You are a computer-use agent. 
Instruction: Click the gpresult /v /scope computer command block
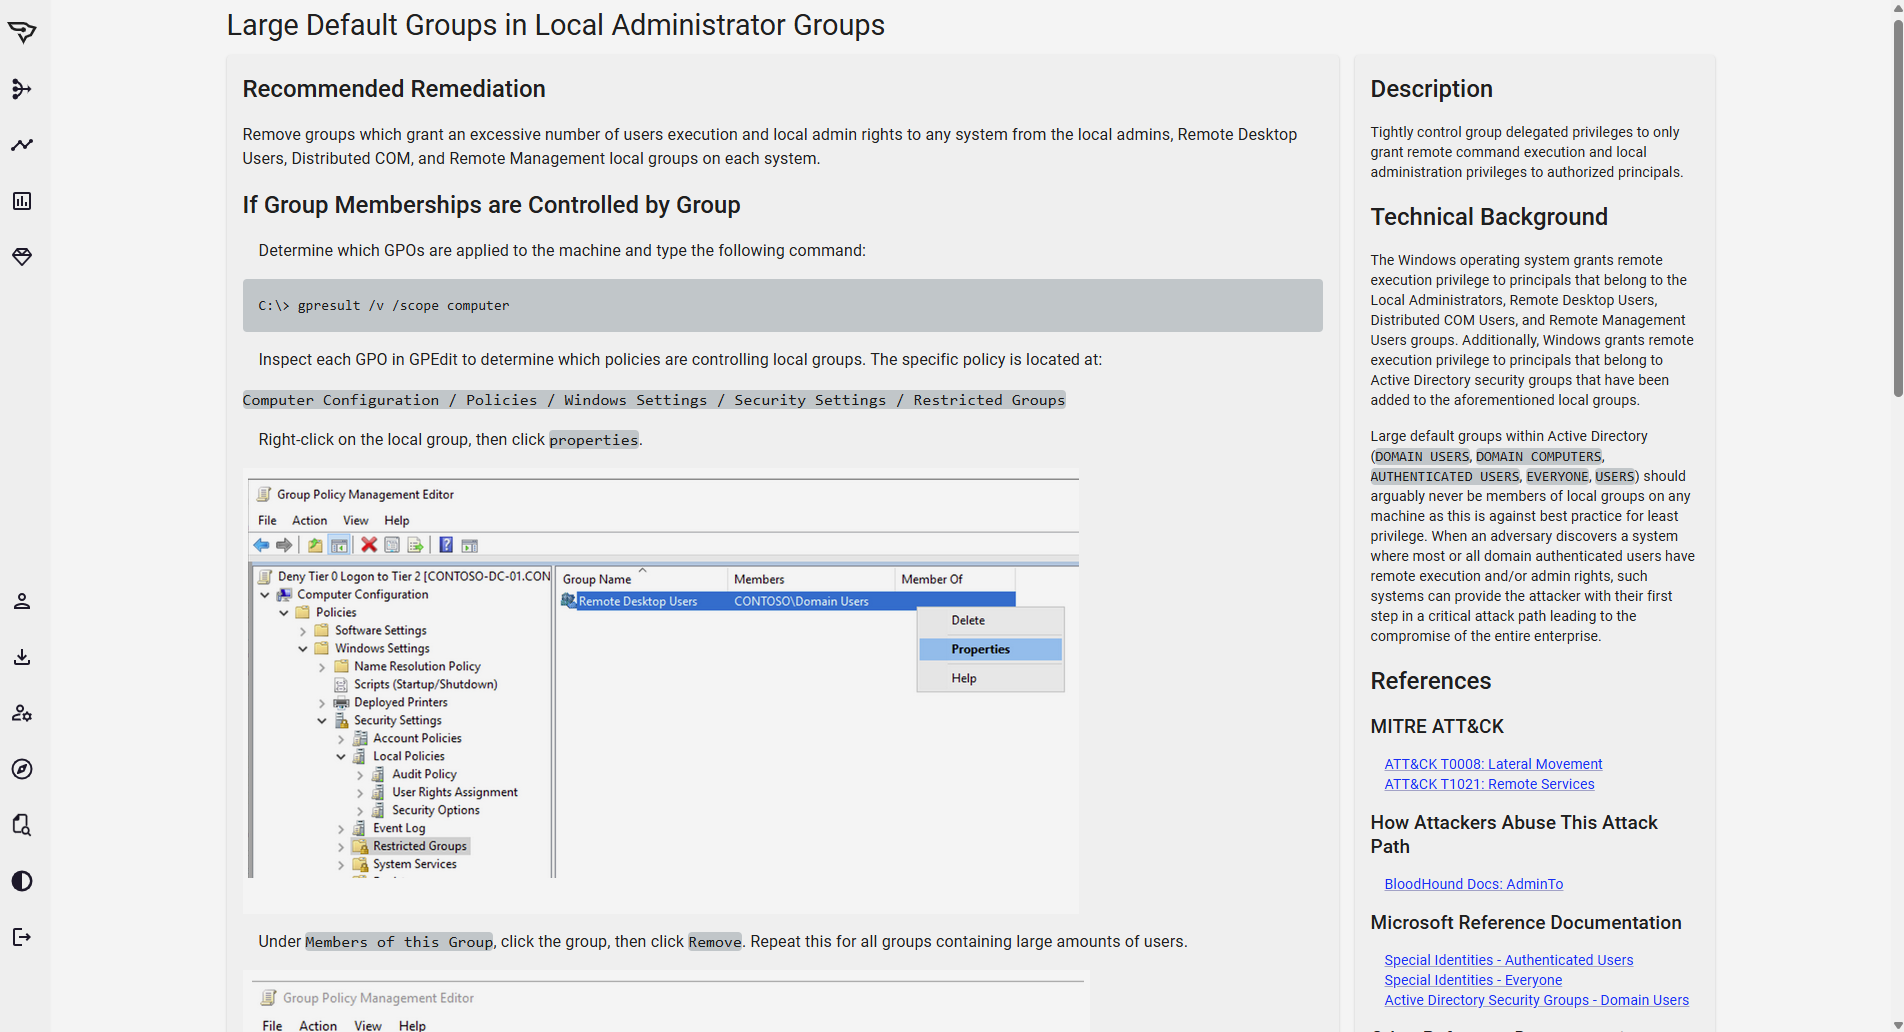[782, 305]
